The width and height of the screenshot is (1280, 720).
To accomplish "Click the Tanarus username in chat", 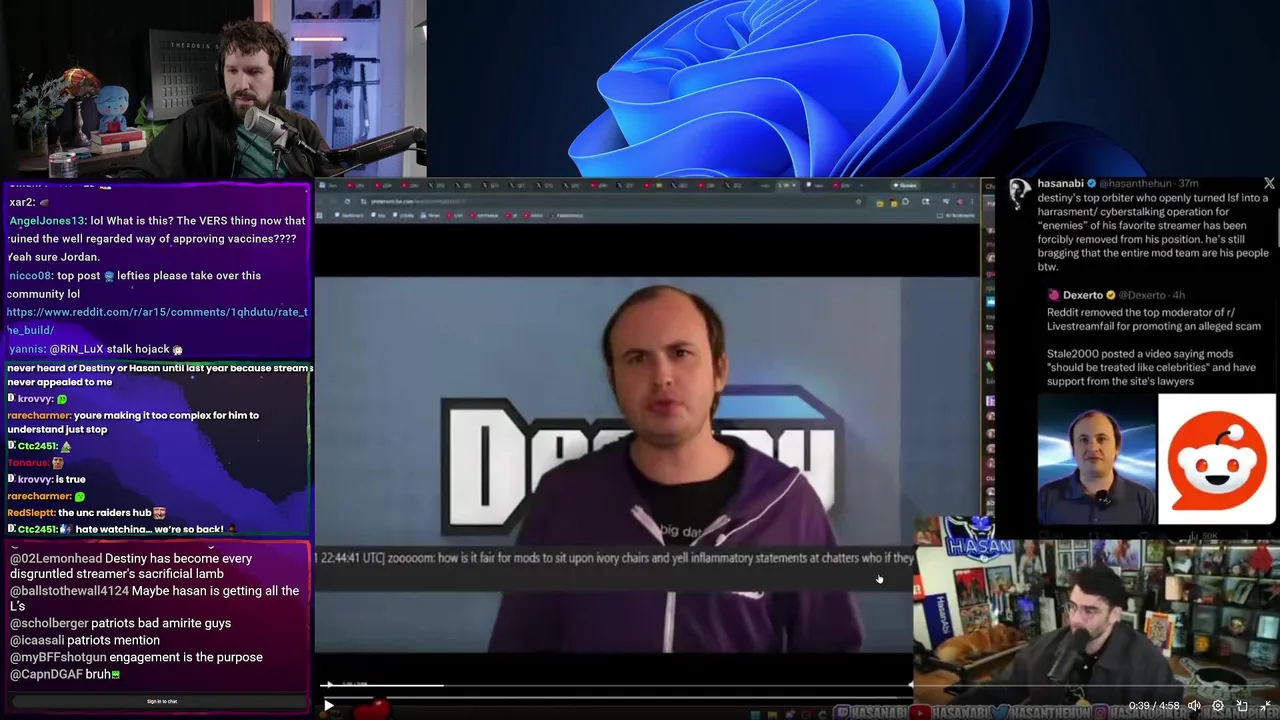I will tap(28, 463).
